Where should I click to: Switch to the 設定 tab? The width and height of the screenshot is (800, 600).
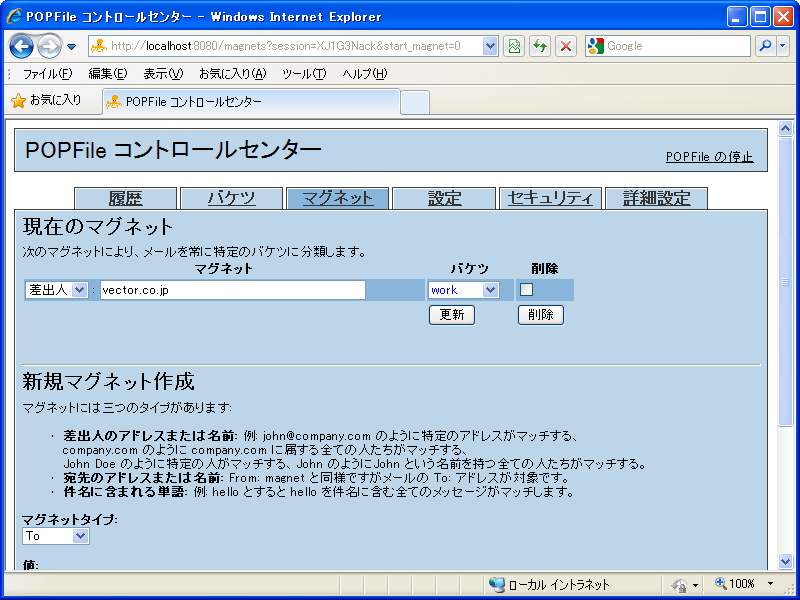point(444,198)
